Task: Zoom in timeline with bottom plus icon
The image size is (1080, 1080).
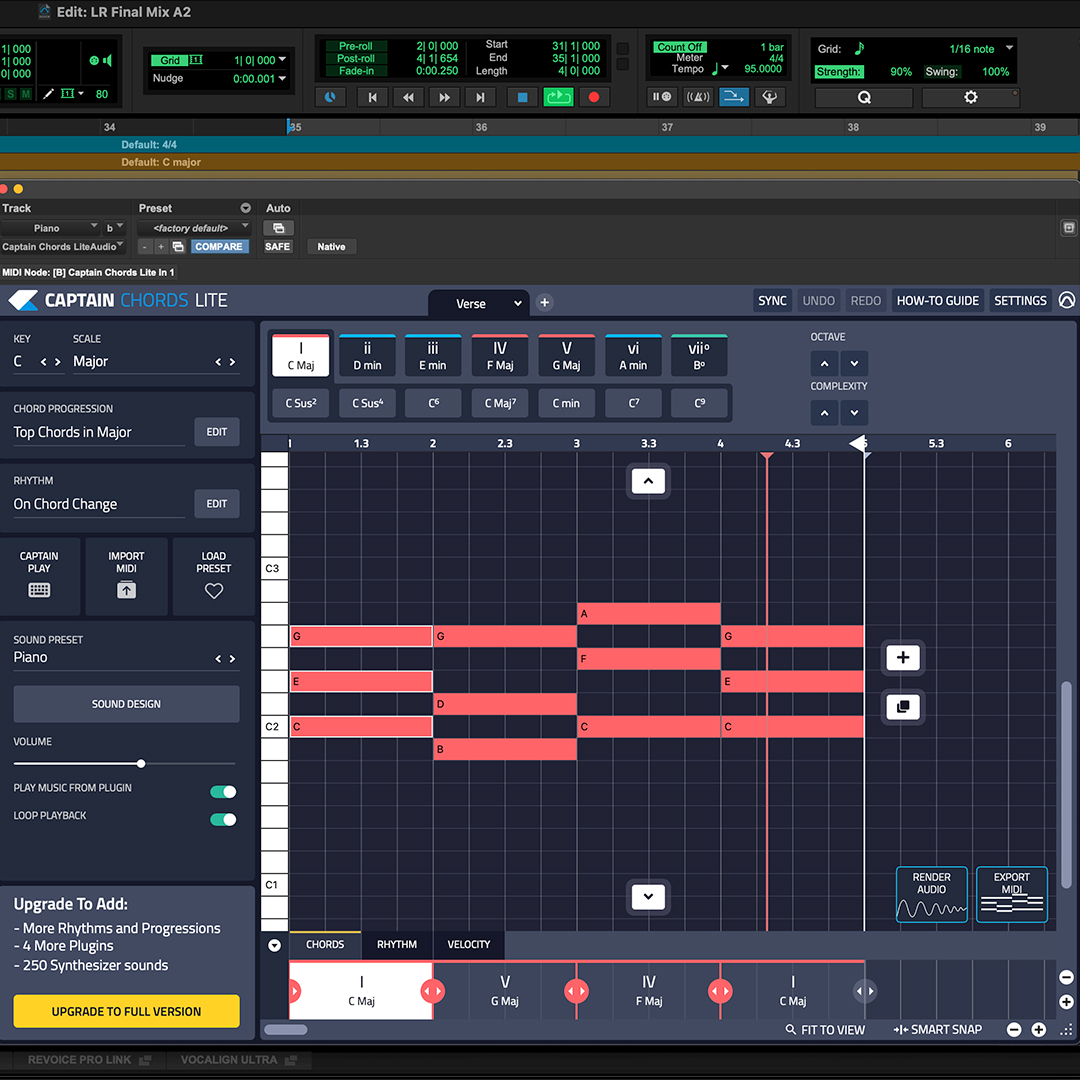Action: (x=1039, y=1030)
